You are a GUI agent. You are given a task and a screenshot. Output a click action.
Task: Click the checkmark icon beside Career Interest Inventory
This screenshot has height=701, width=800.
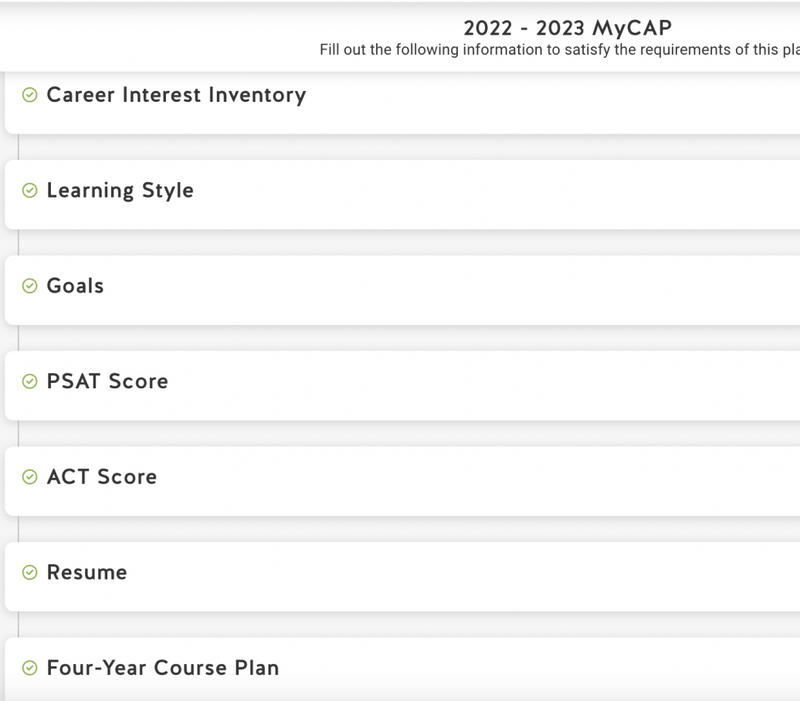[28, 95]
